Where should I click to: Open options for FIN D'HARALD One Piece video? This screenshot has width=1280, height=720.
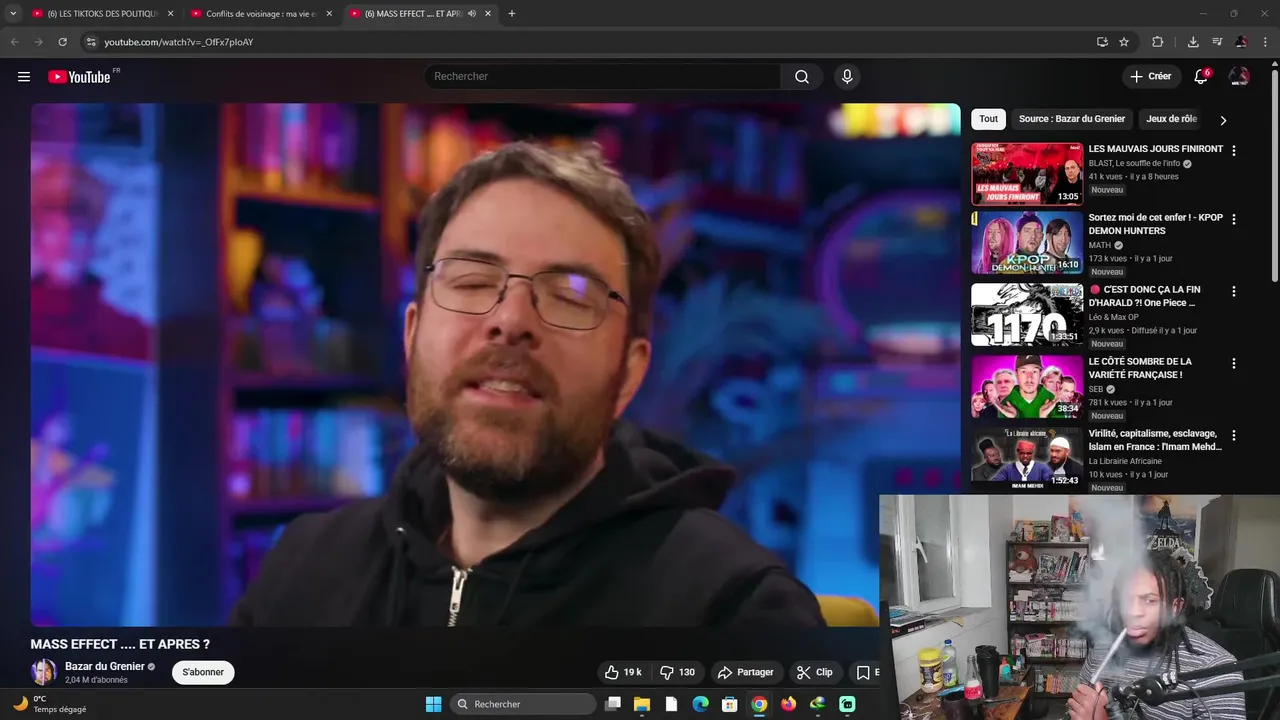click(1233, 291)
